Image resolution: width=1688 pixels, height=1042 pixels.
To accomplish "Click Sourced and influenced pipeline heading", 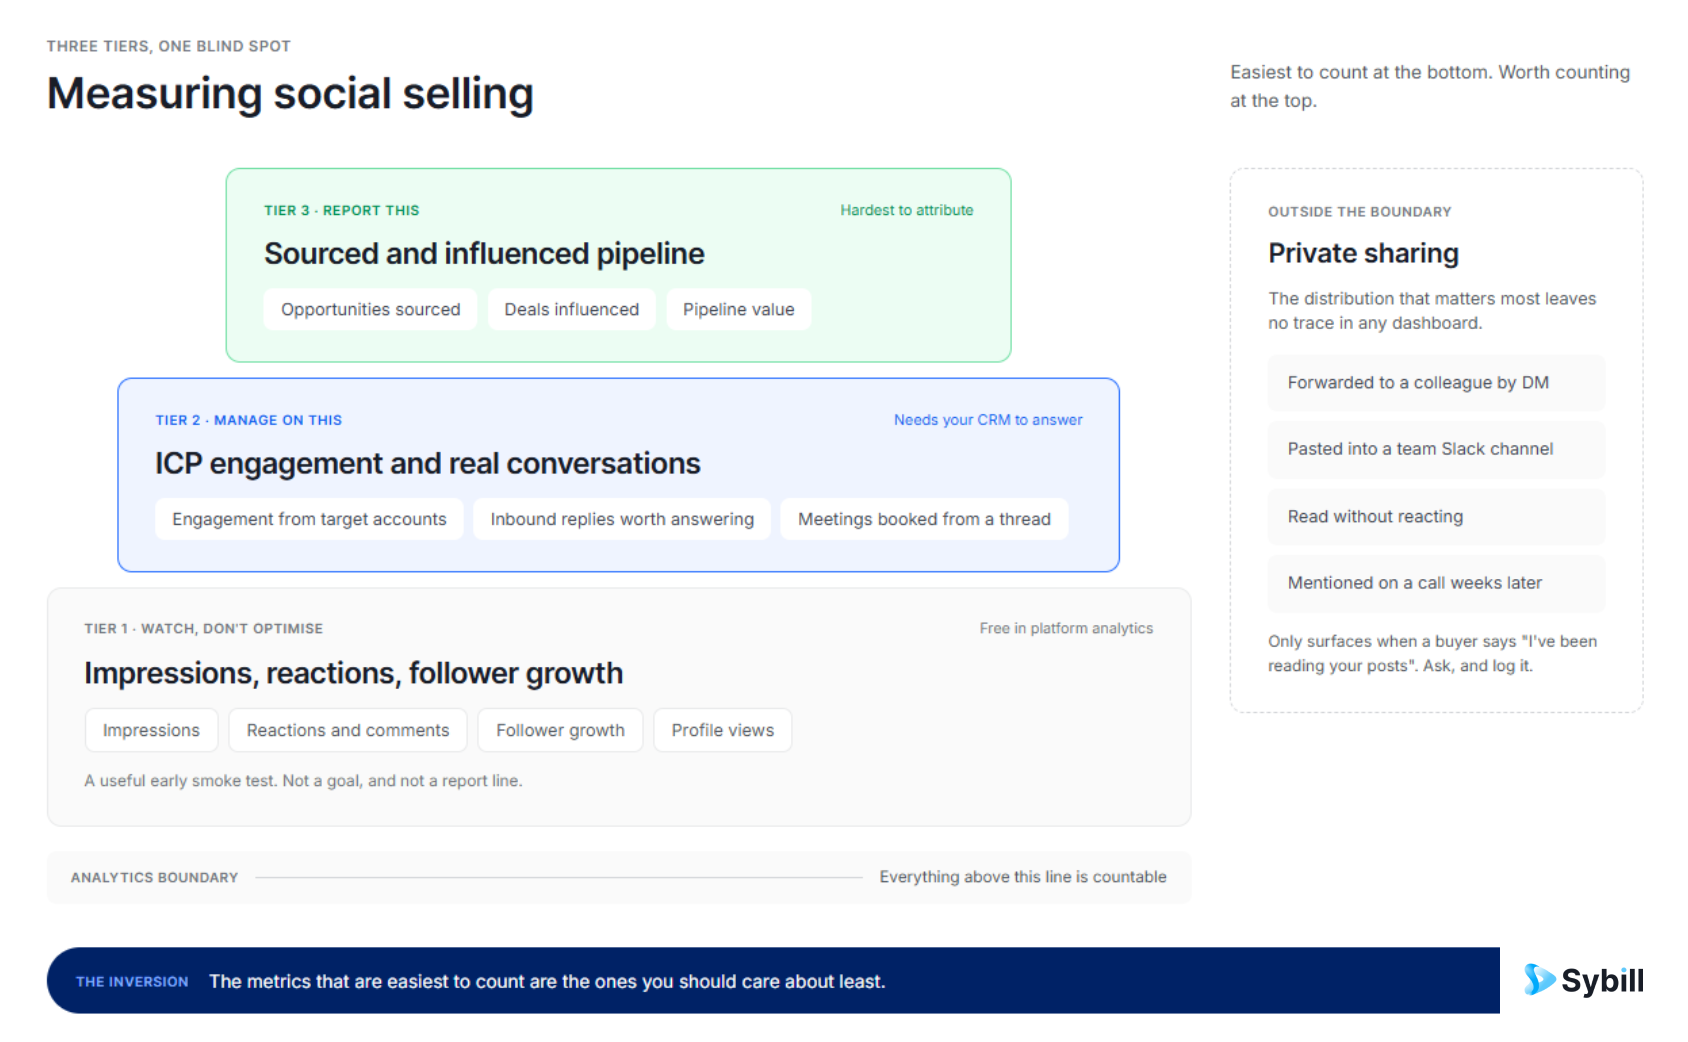I will (484, 254).
